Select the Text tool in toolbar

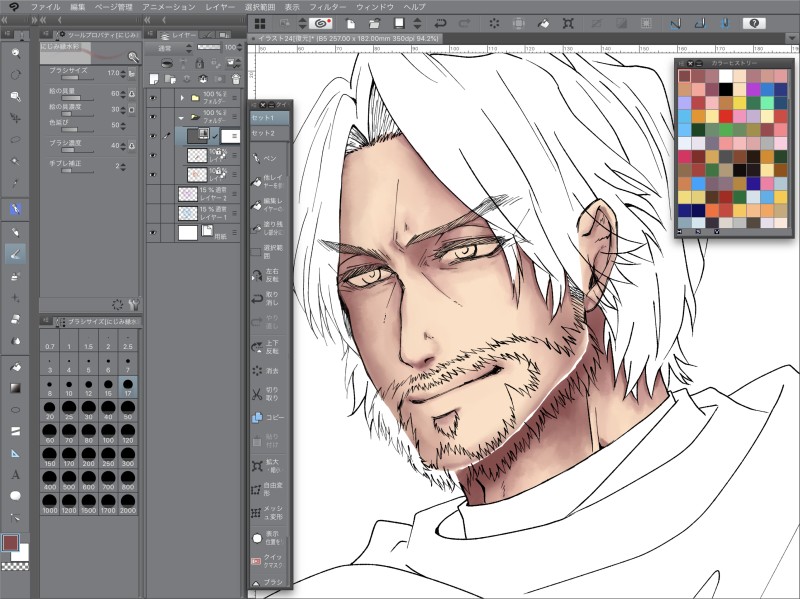click(16, 474)
